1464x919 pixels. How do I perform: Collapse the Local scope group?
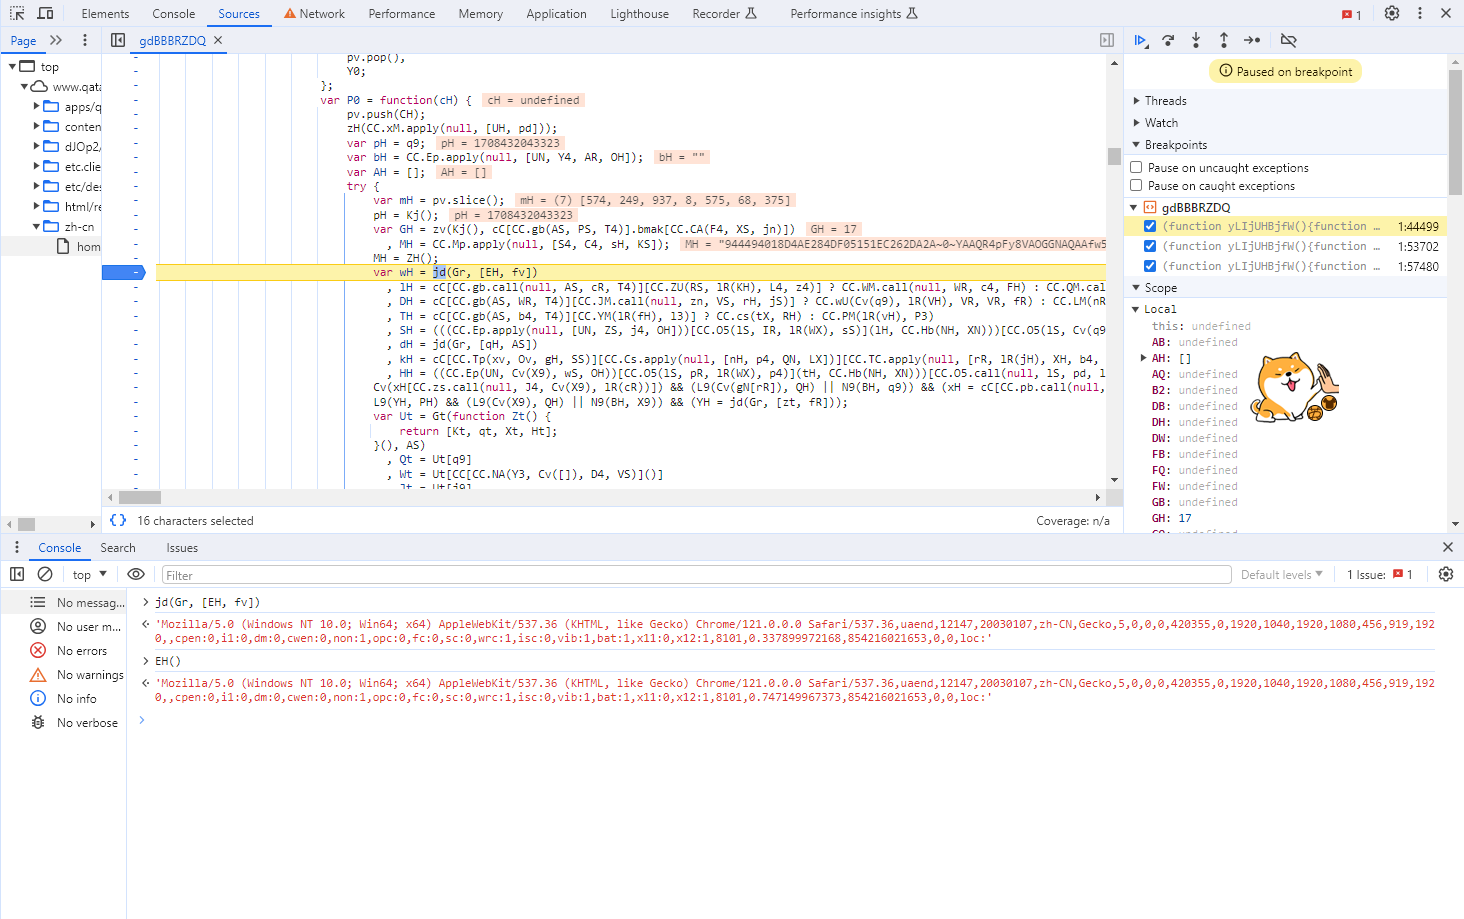point(1136,309)
